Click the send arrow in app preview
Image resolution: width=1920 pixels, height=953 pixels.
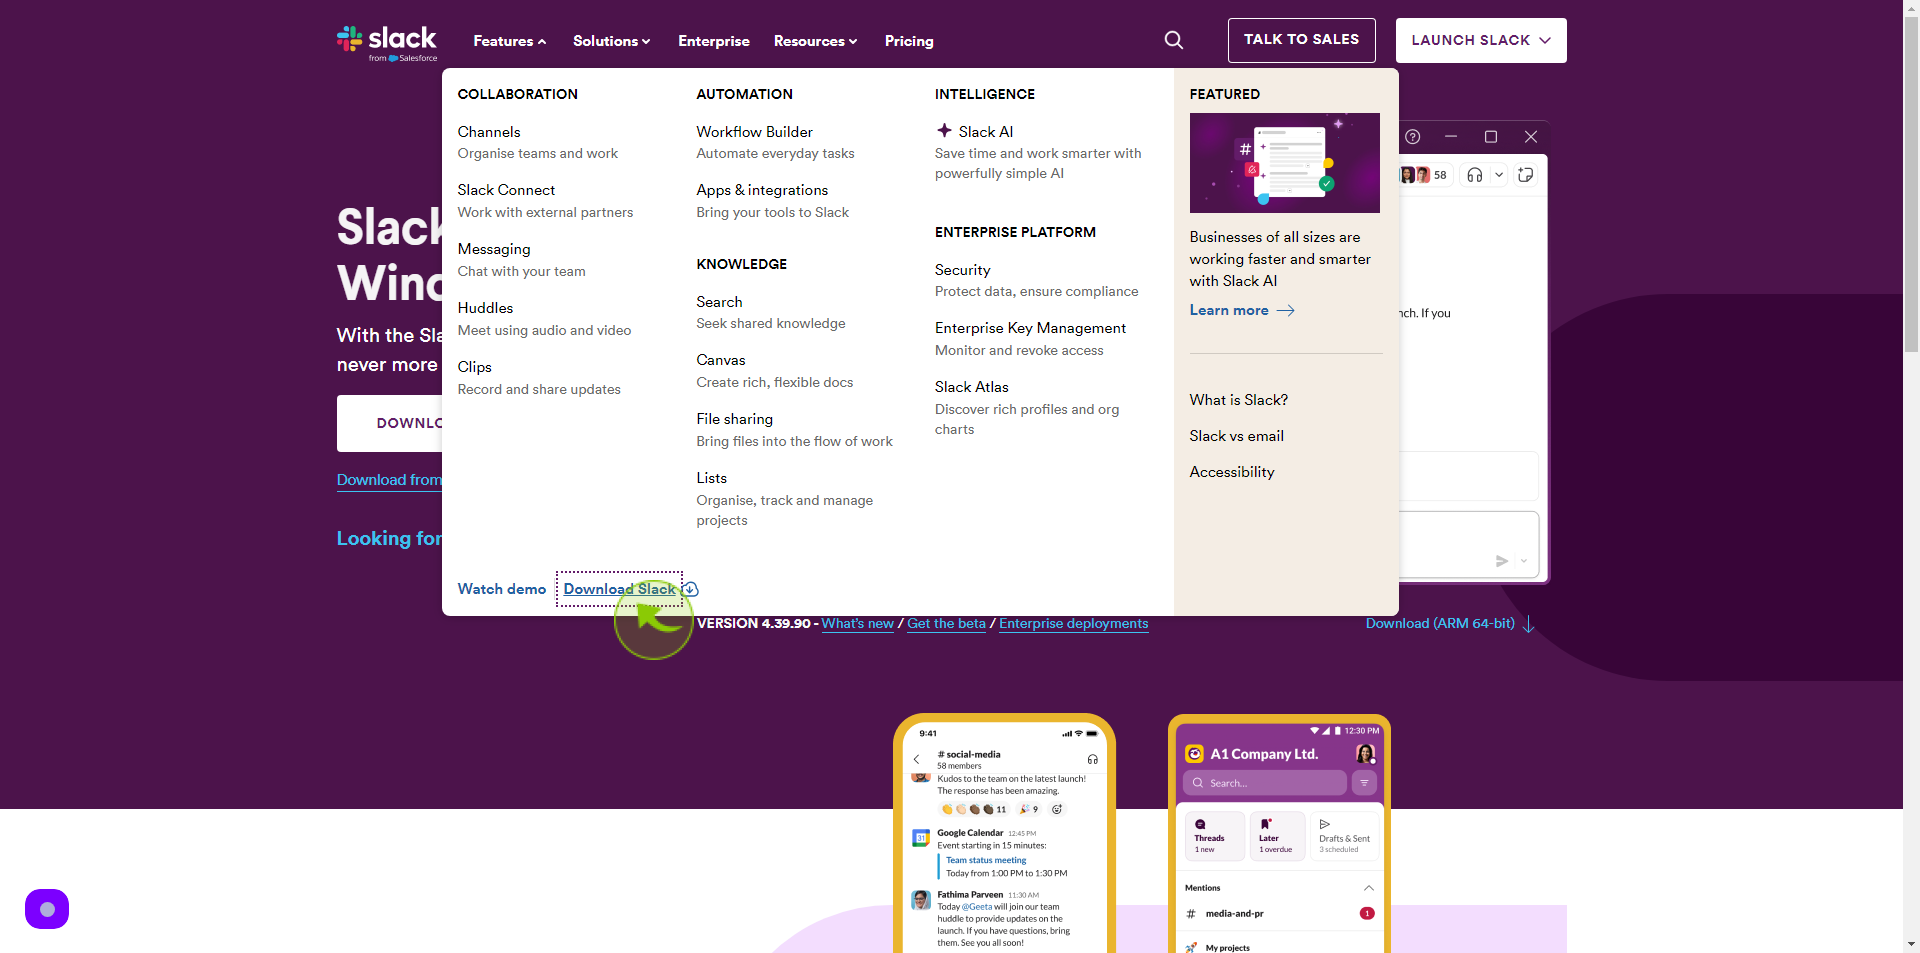(1501, 561)
